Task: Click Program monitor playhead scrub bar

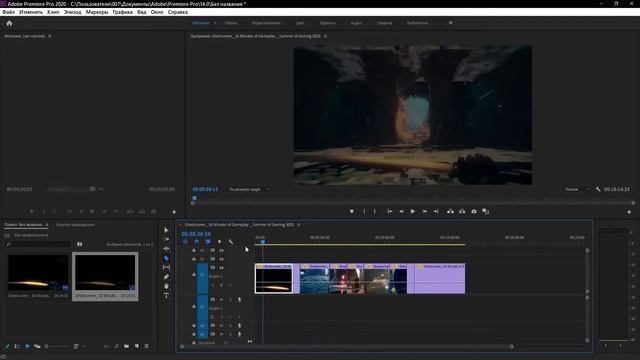Action: coord(413,202)
